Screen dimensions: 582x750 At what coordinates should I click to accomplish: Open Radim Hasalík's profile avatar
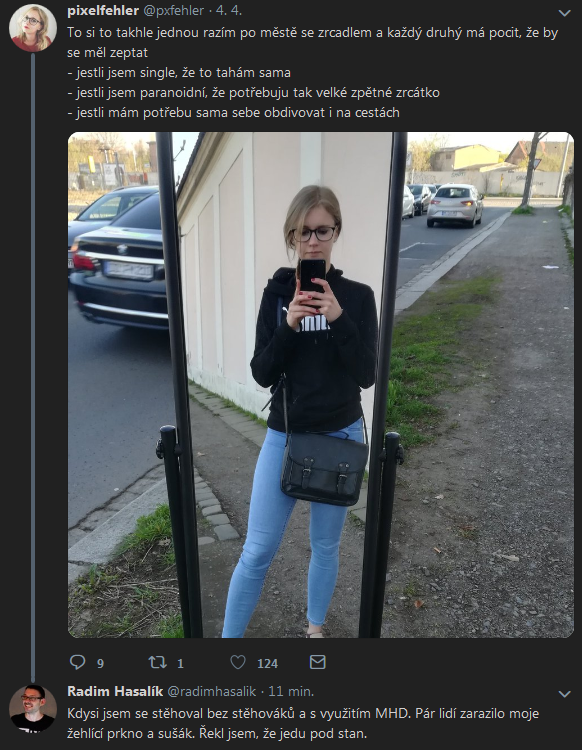pos(33,708)
